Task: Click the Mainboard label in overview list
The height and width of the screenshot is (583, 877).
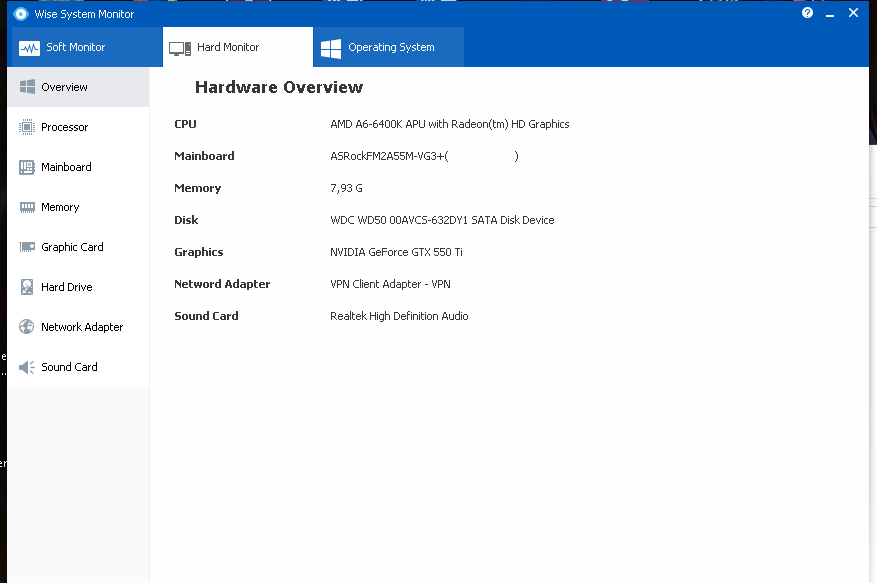Action: coord(204,156)
